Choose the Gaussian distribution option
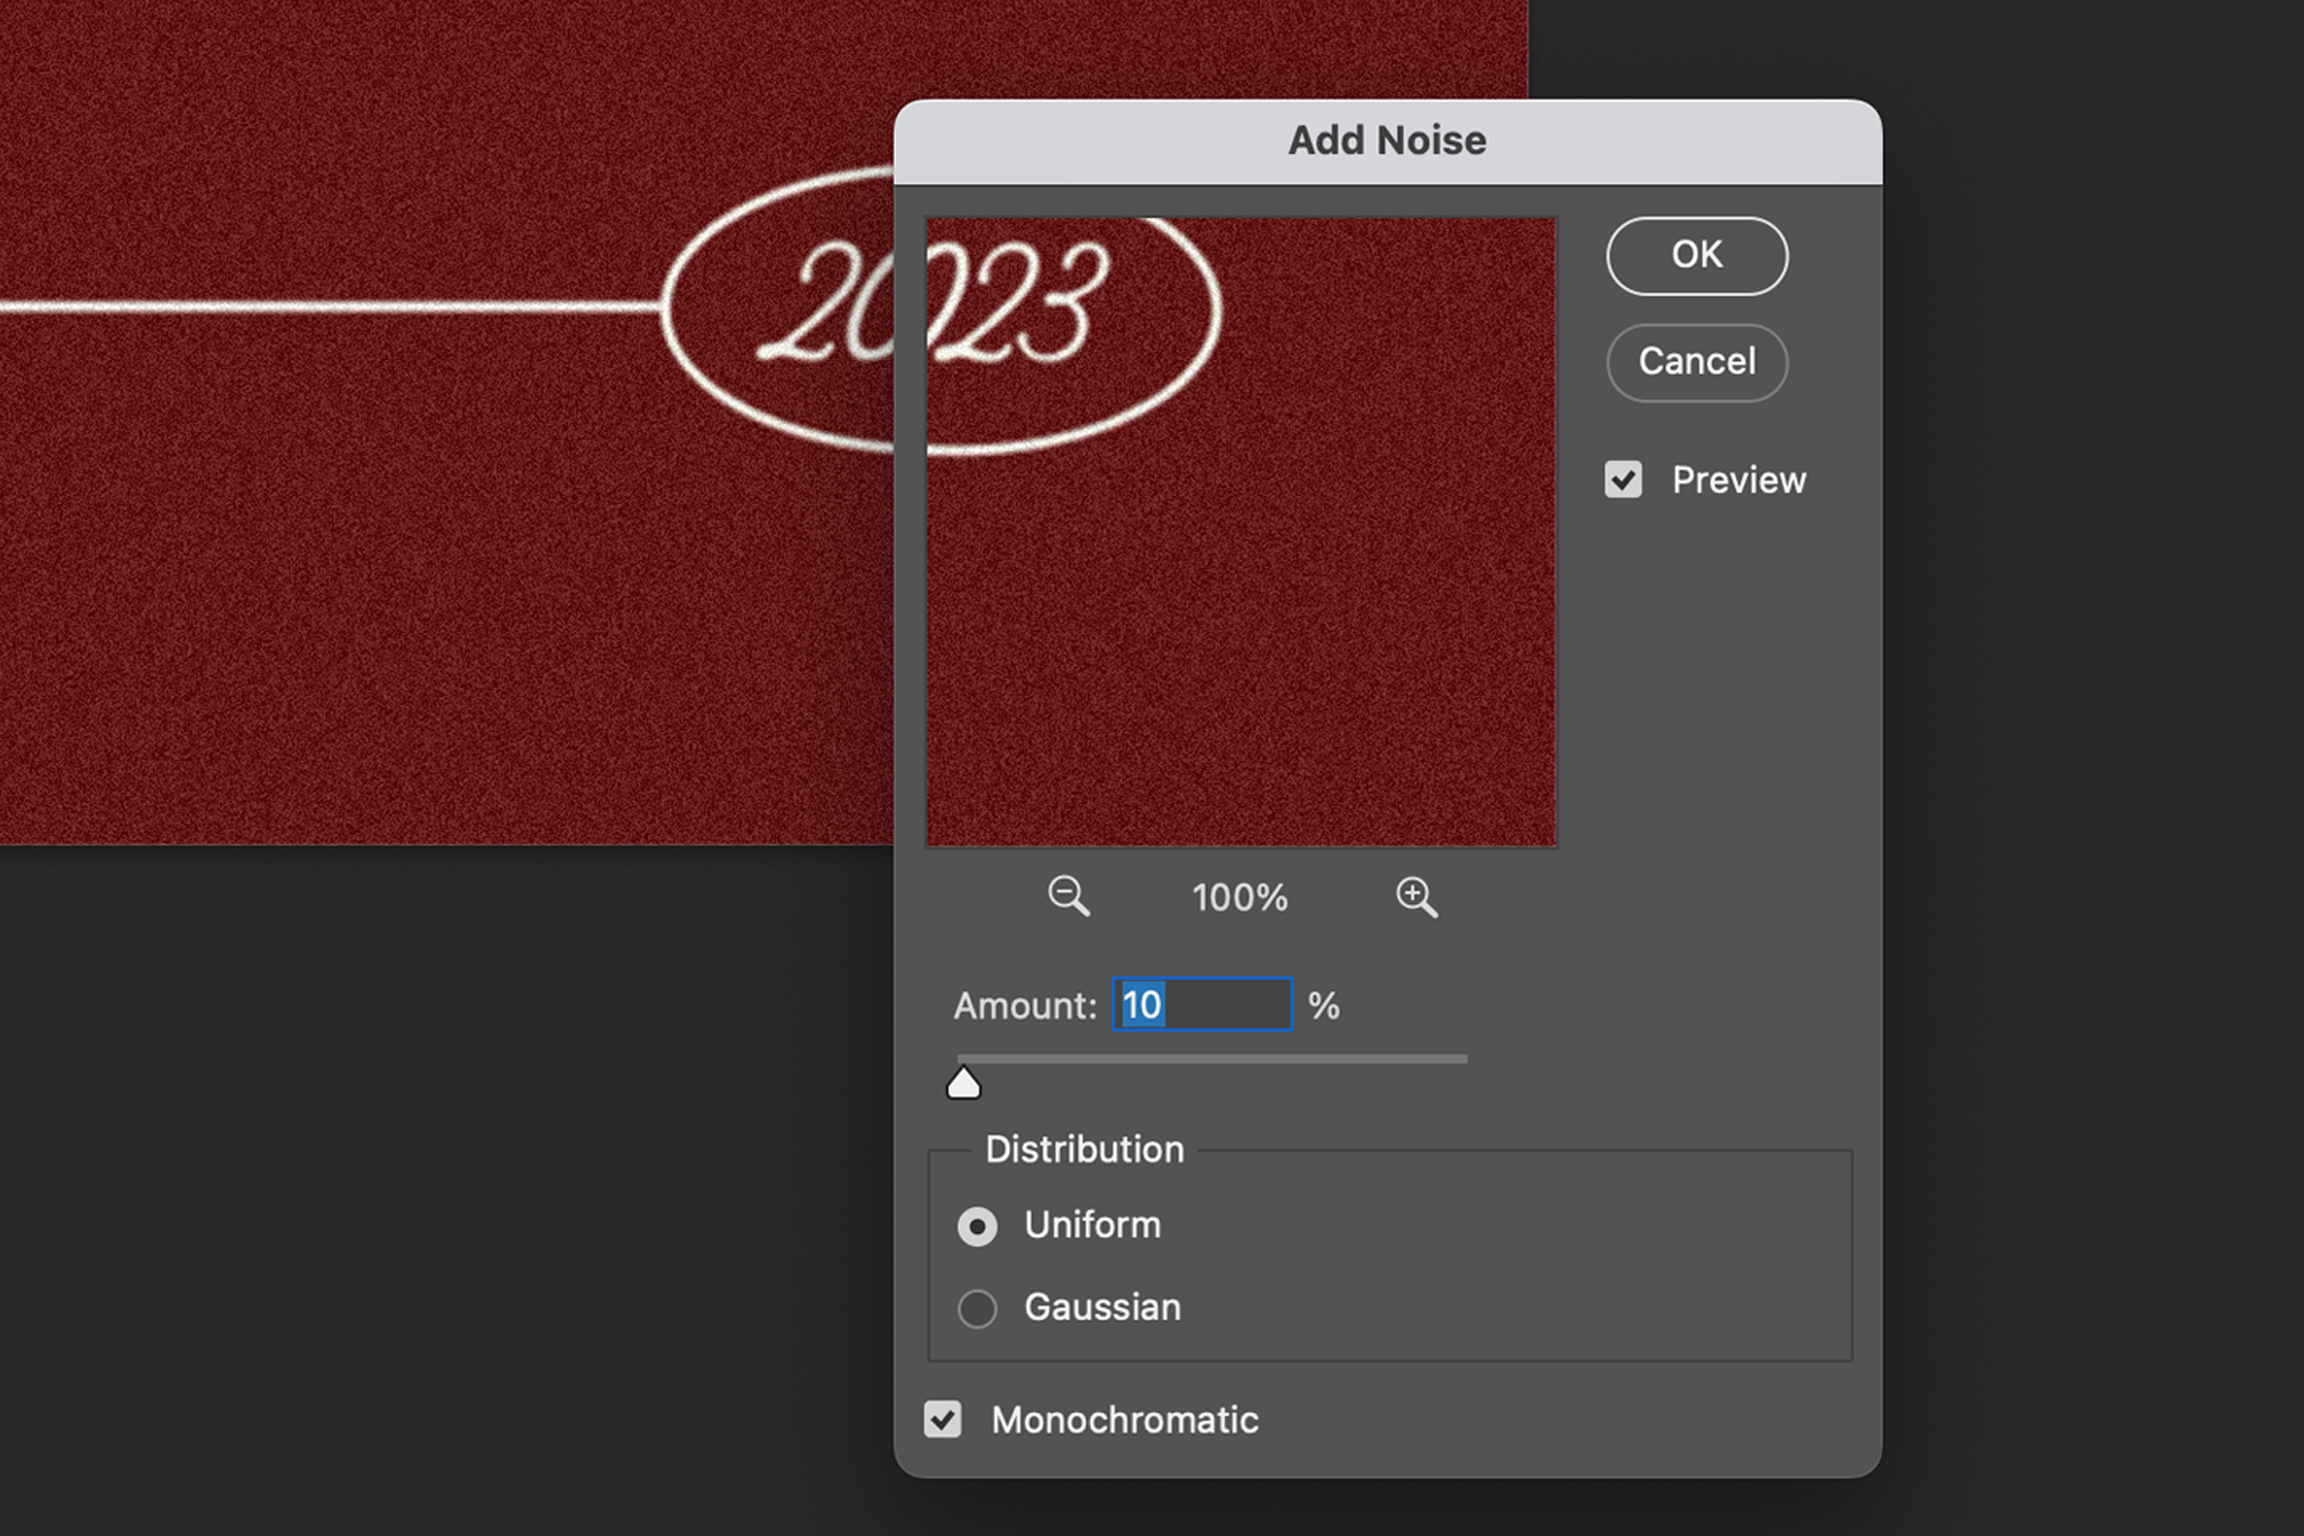The image size is (2304, 1536). (977, 1308)
